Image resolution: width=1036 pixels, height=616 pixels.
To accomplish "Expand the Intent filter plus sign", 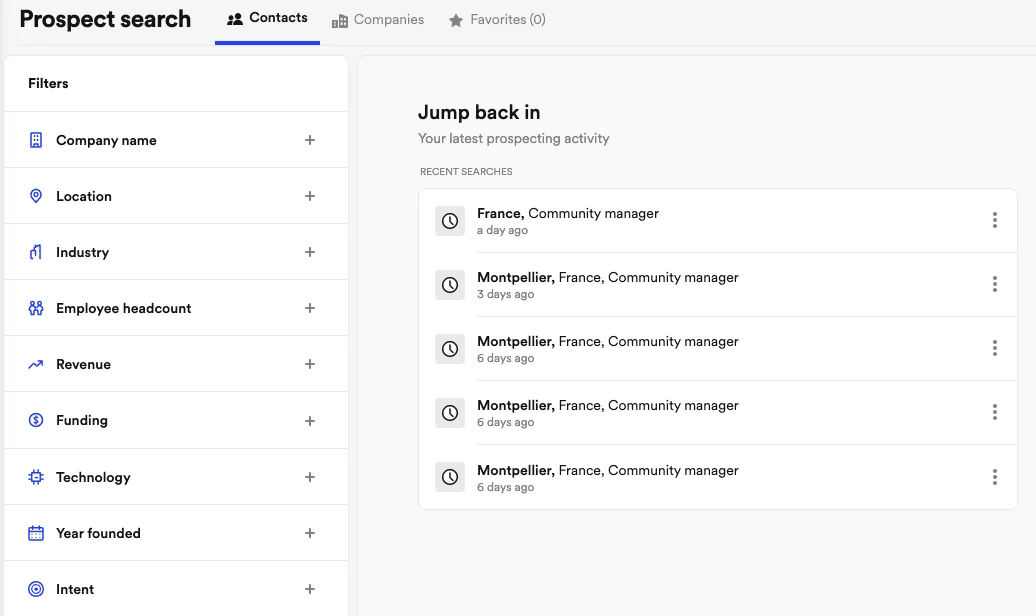I will (310, 589).
